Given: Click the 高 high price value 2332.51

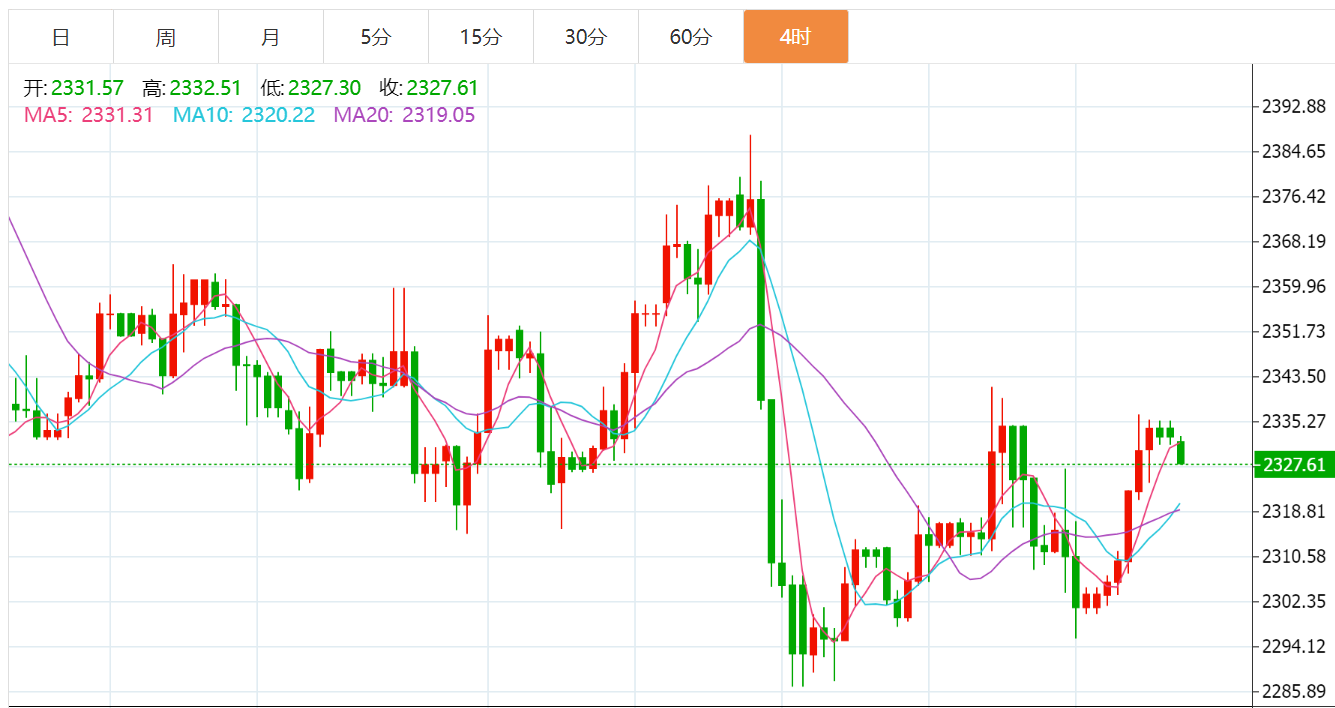Looking at the screenshot, I should pyautogui.click(x=205, y=88).
